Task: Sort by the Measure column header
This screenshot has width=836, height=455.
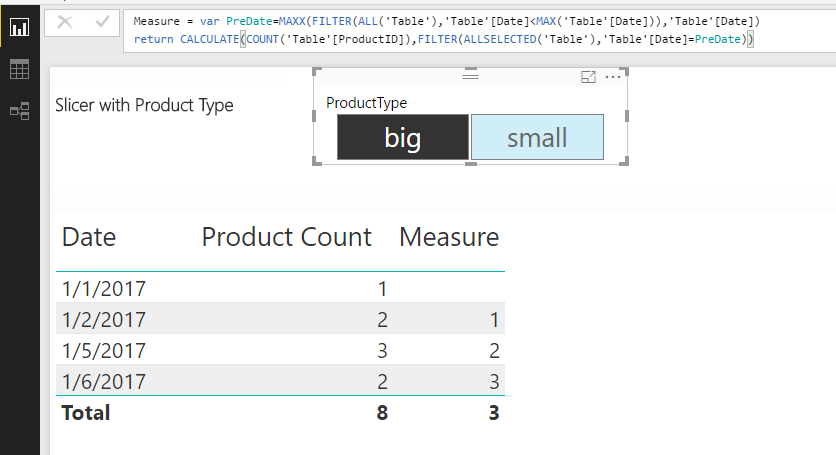Action: coord(449,237)
